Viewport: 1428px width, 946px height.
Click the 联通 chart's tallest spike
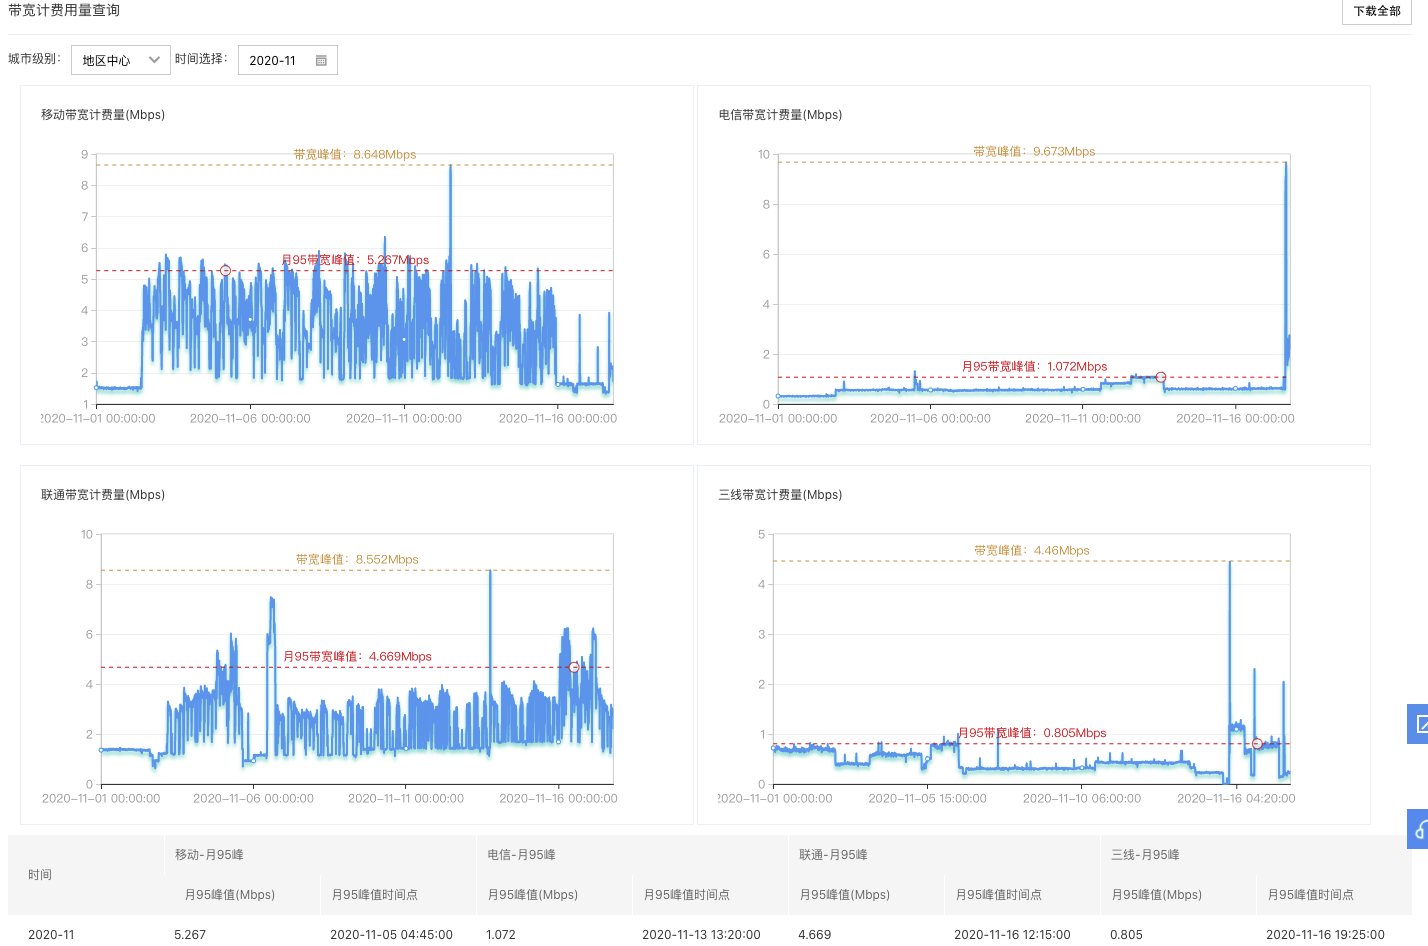tap(490, 574)
